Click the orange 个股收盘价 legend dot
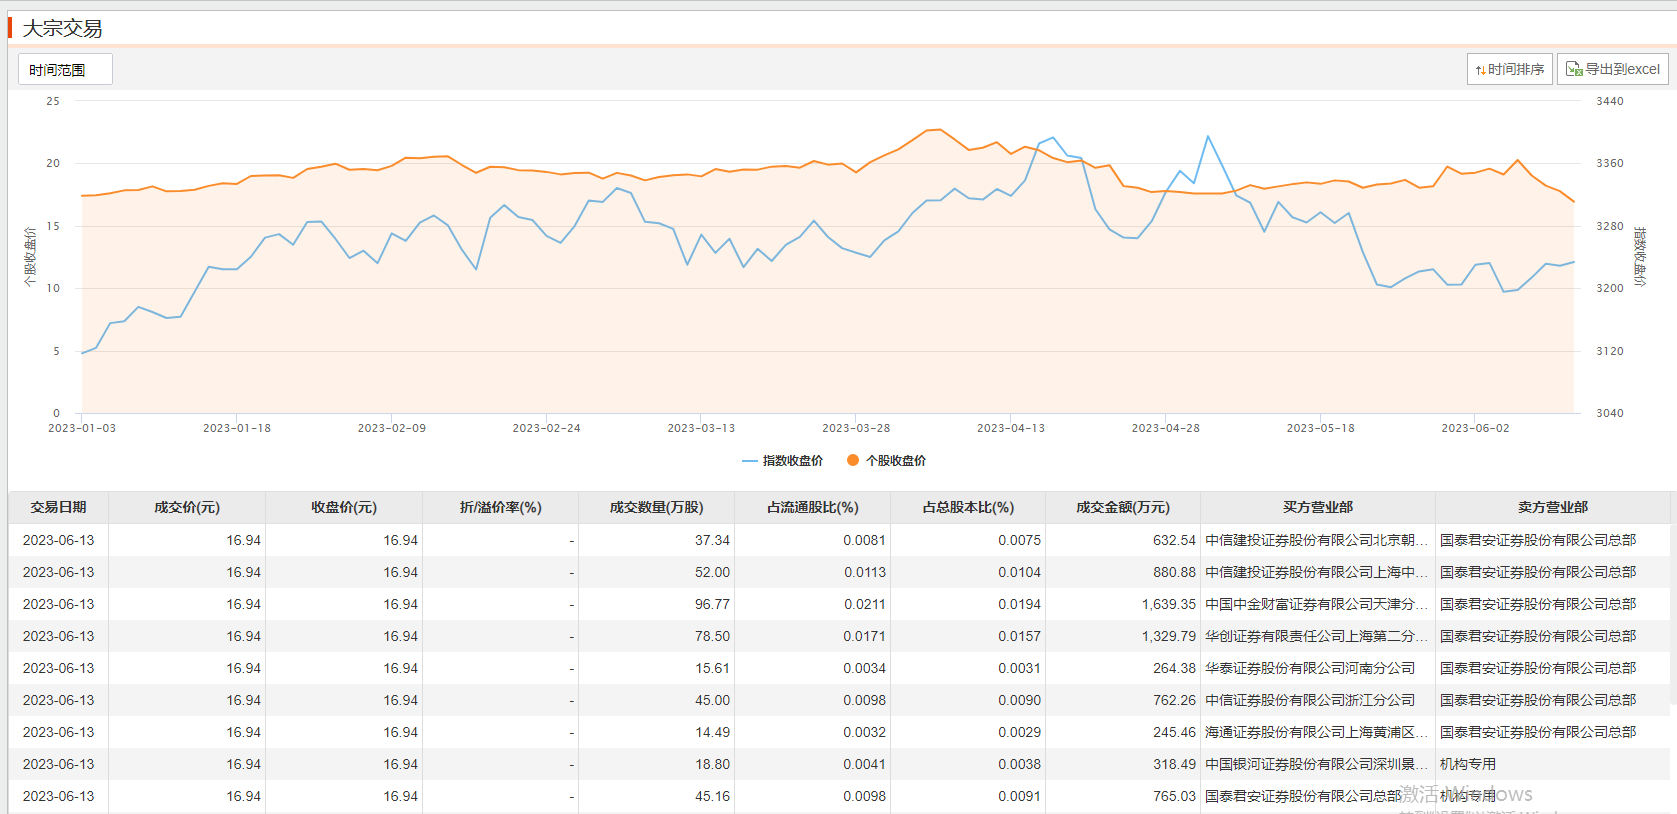This screenshot has width=1677, height=814. click(853, 461)
